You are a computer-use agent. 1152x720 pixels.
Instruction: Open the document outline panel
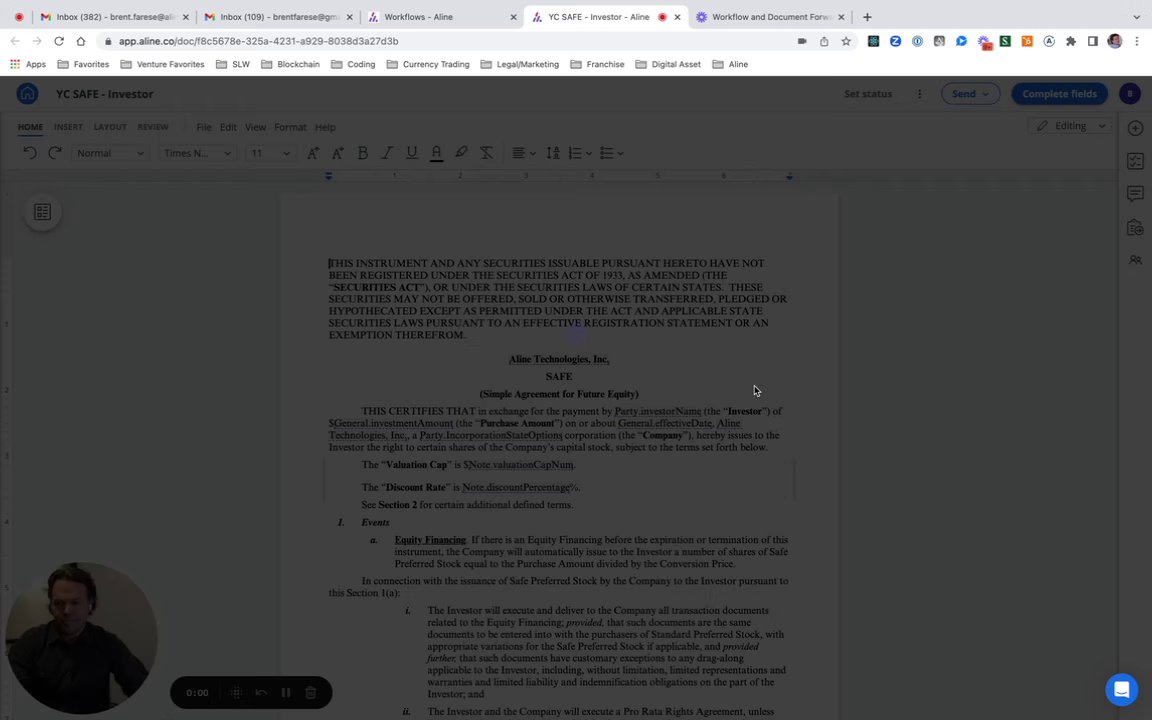[x=43, y=212]
